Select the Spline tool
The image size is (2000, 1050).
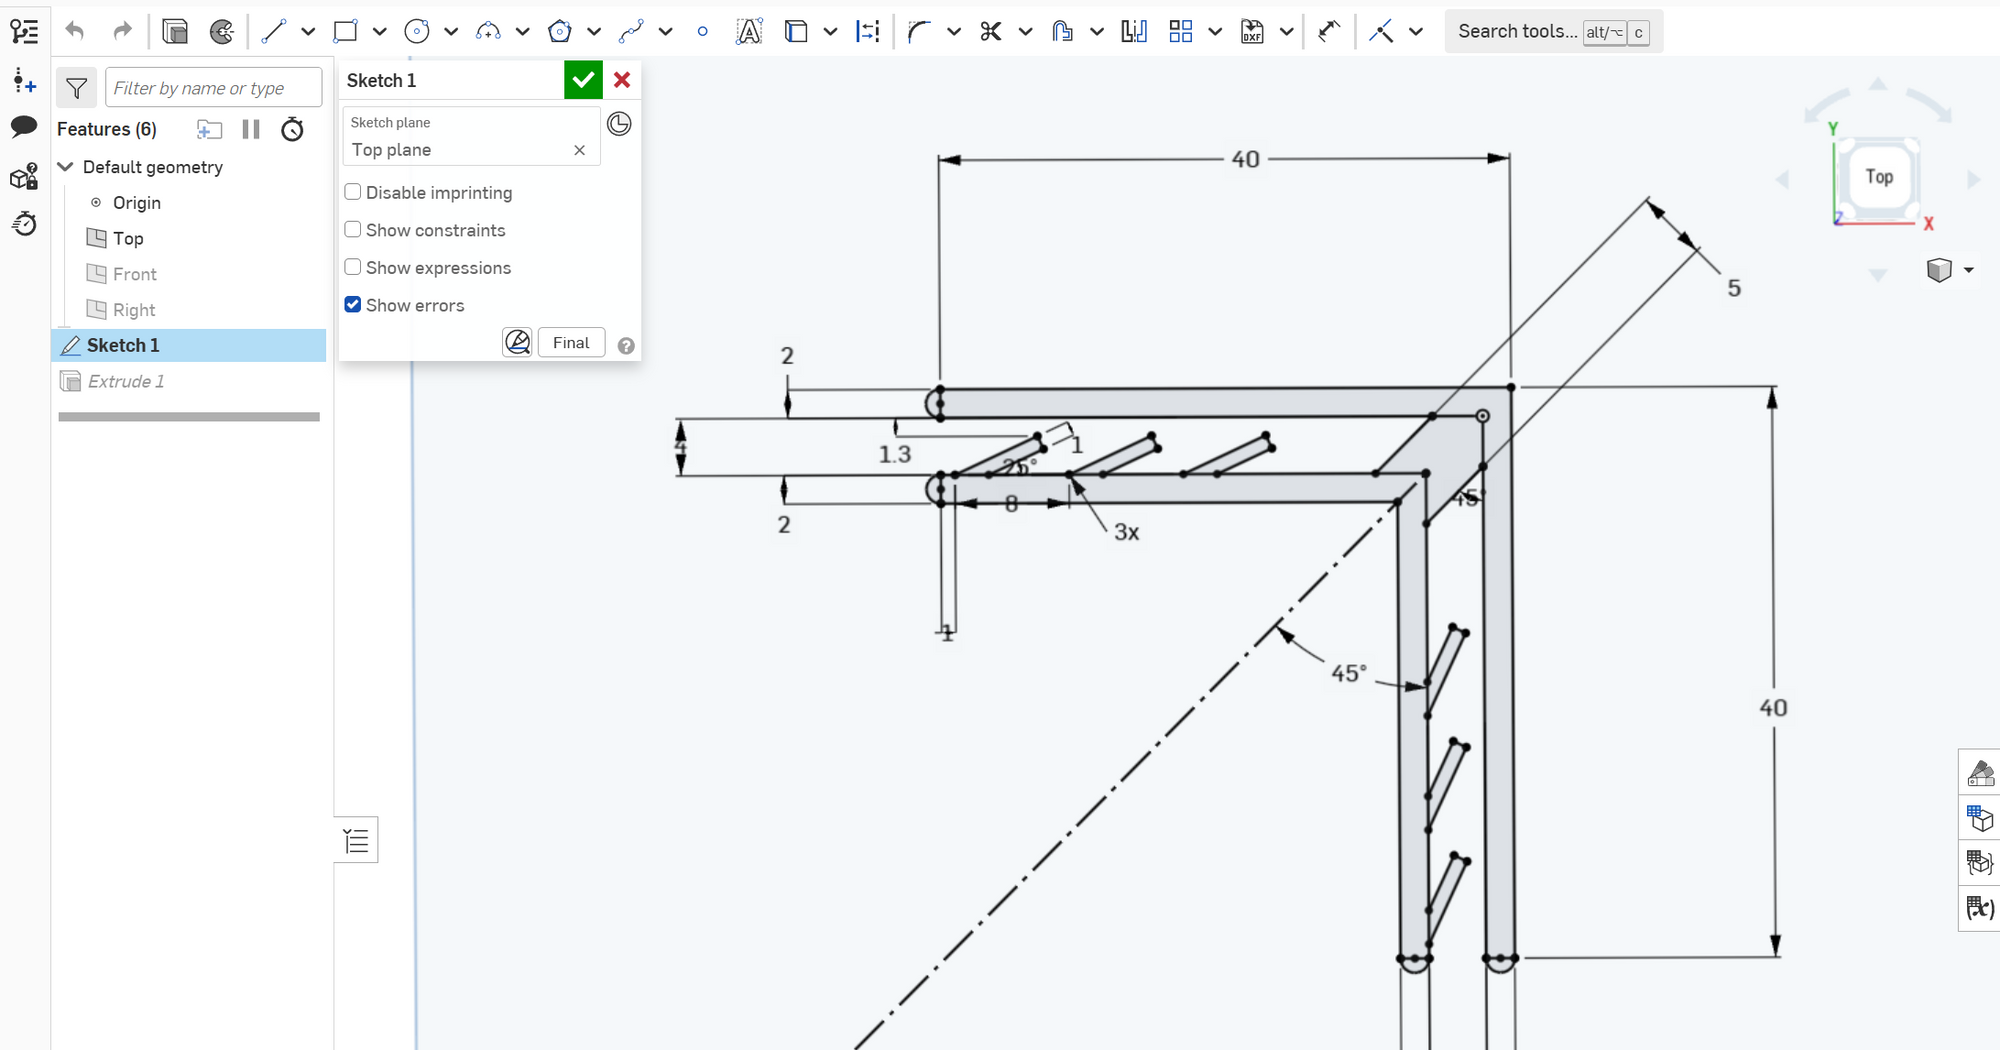631,32
